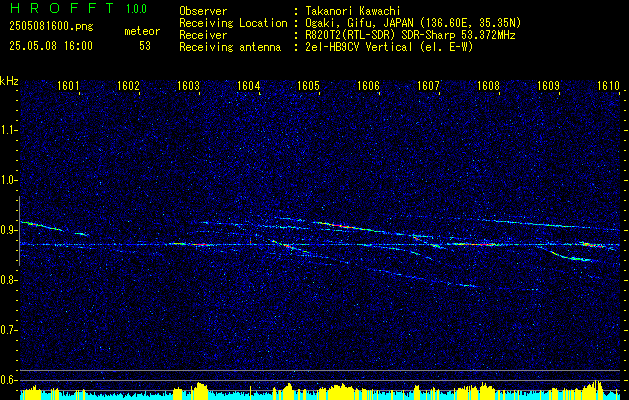629x400 pixels.
Task: Click the 1601 time marker
Action: click(x=68, y=85)
